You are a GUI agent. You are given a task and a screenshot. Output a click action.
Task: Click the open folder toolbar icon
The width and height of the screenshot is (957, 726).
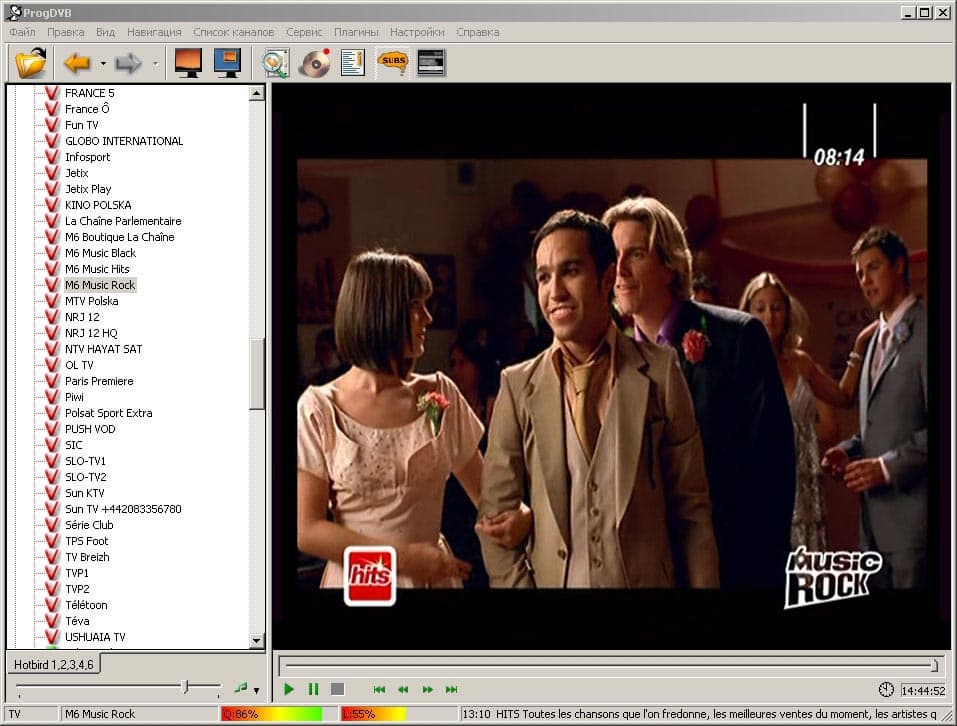(x=31, y=63)
